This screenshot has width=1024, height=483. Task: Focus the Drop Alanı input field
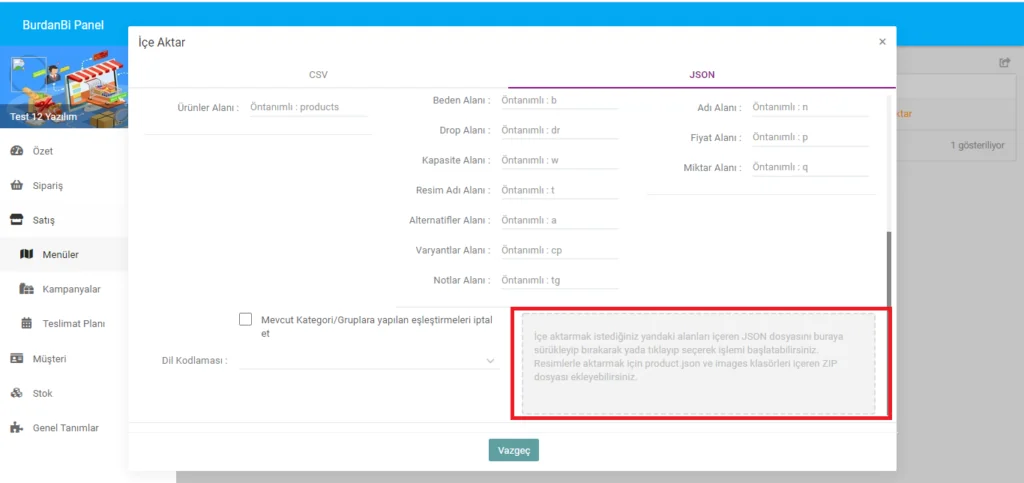coord(560,130)
